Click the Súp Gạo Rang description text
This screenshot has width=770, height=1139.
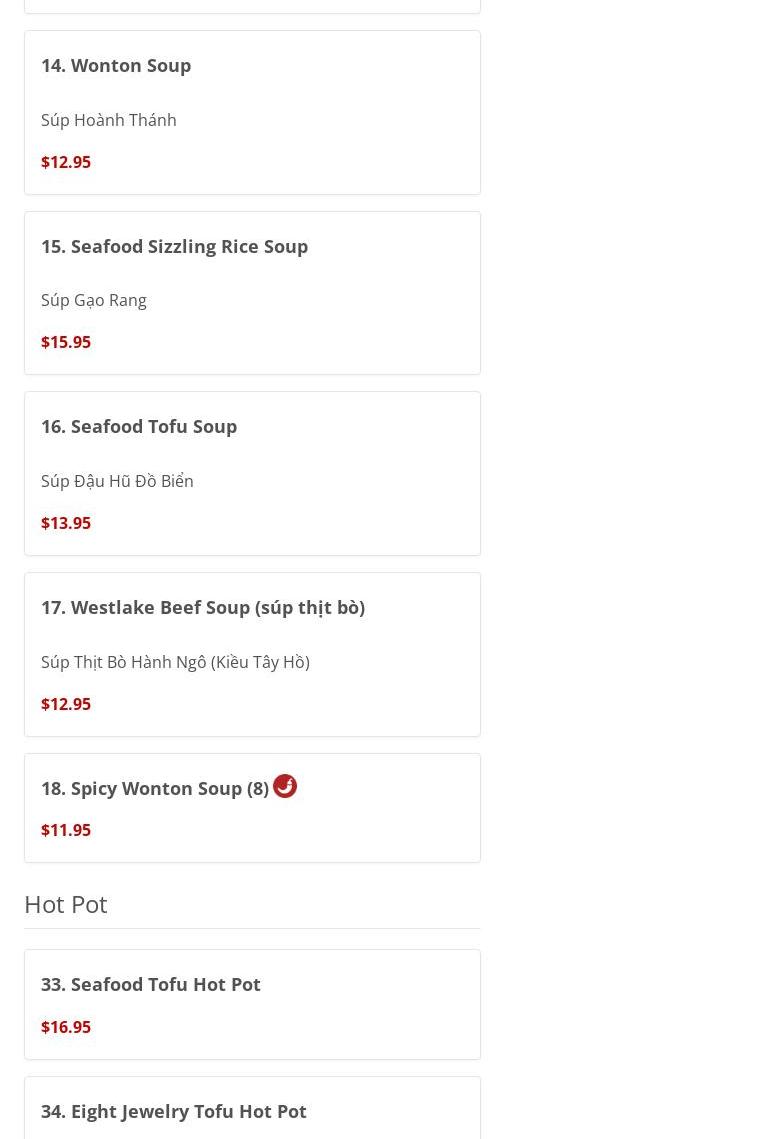94,300
